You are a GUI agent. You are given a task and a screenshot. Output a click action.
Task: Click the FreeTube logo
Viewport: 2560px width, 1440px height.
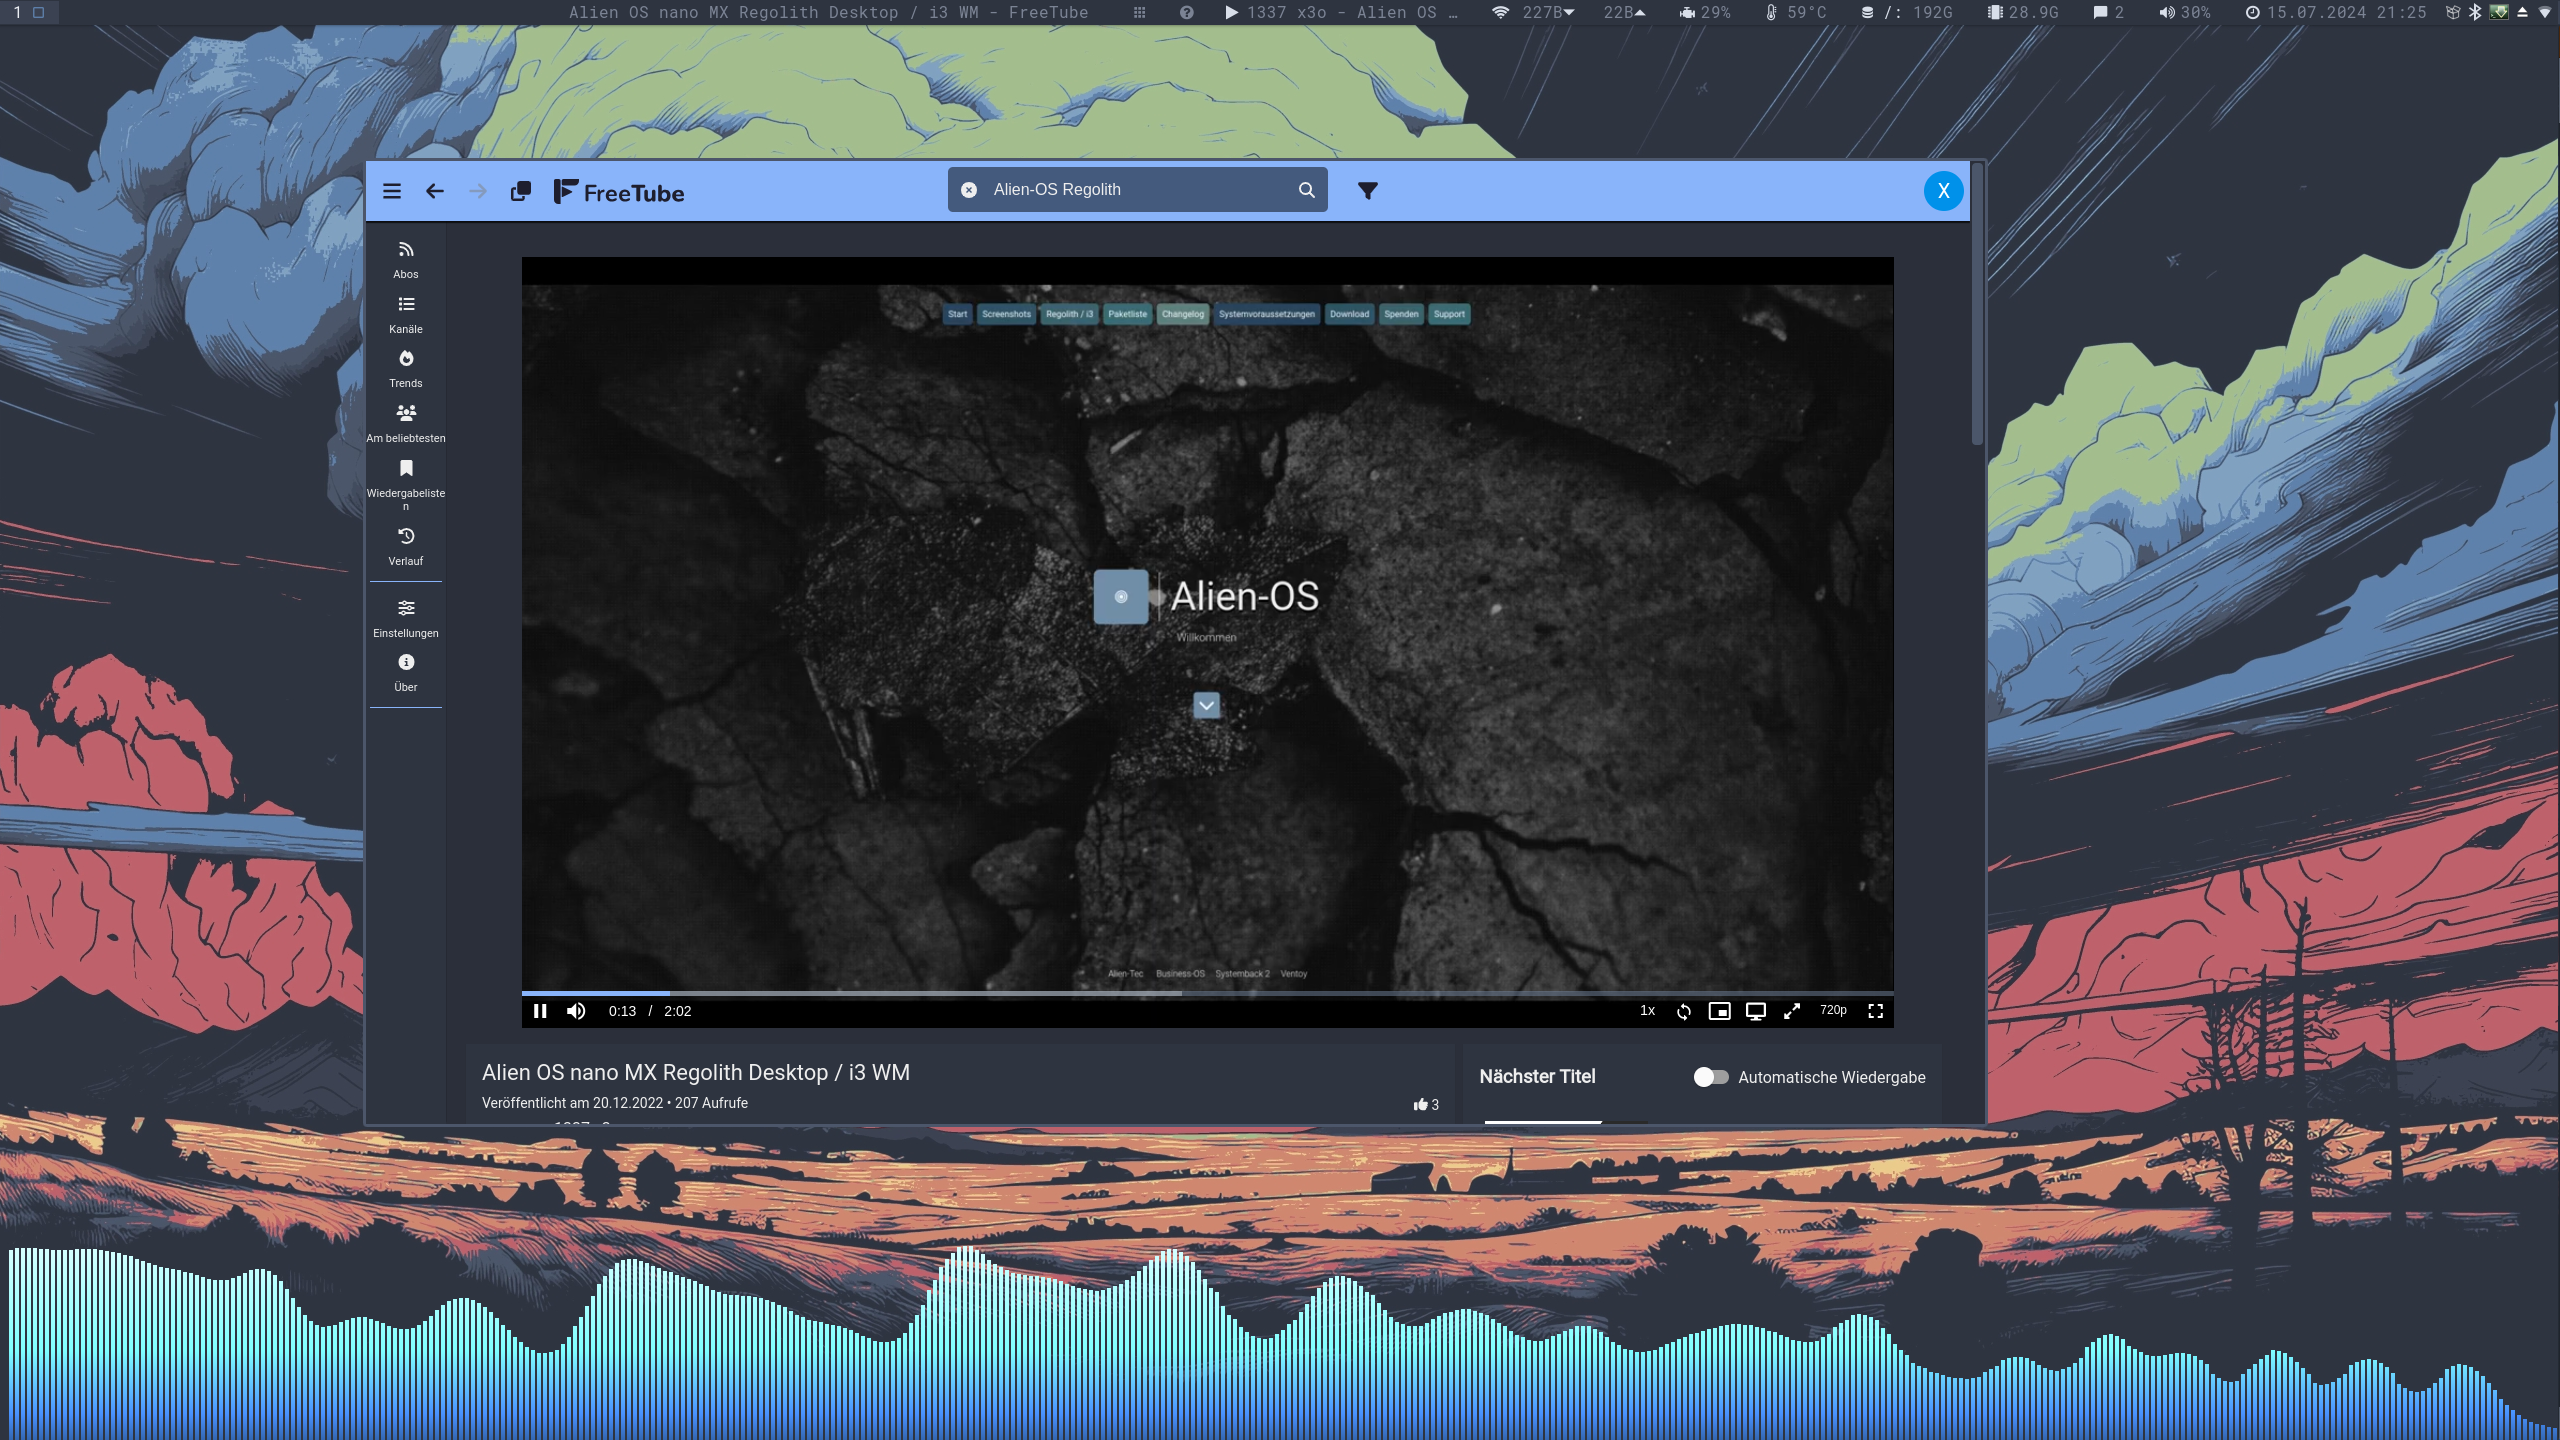coord(619,192)
